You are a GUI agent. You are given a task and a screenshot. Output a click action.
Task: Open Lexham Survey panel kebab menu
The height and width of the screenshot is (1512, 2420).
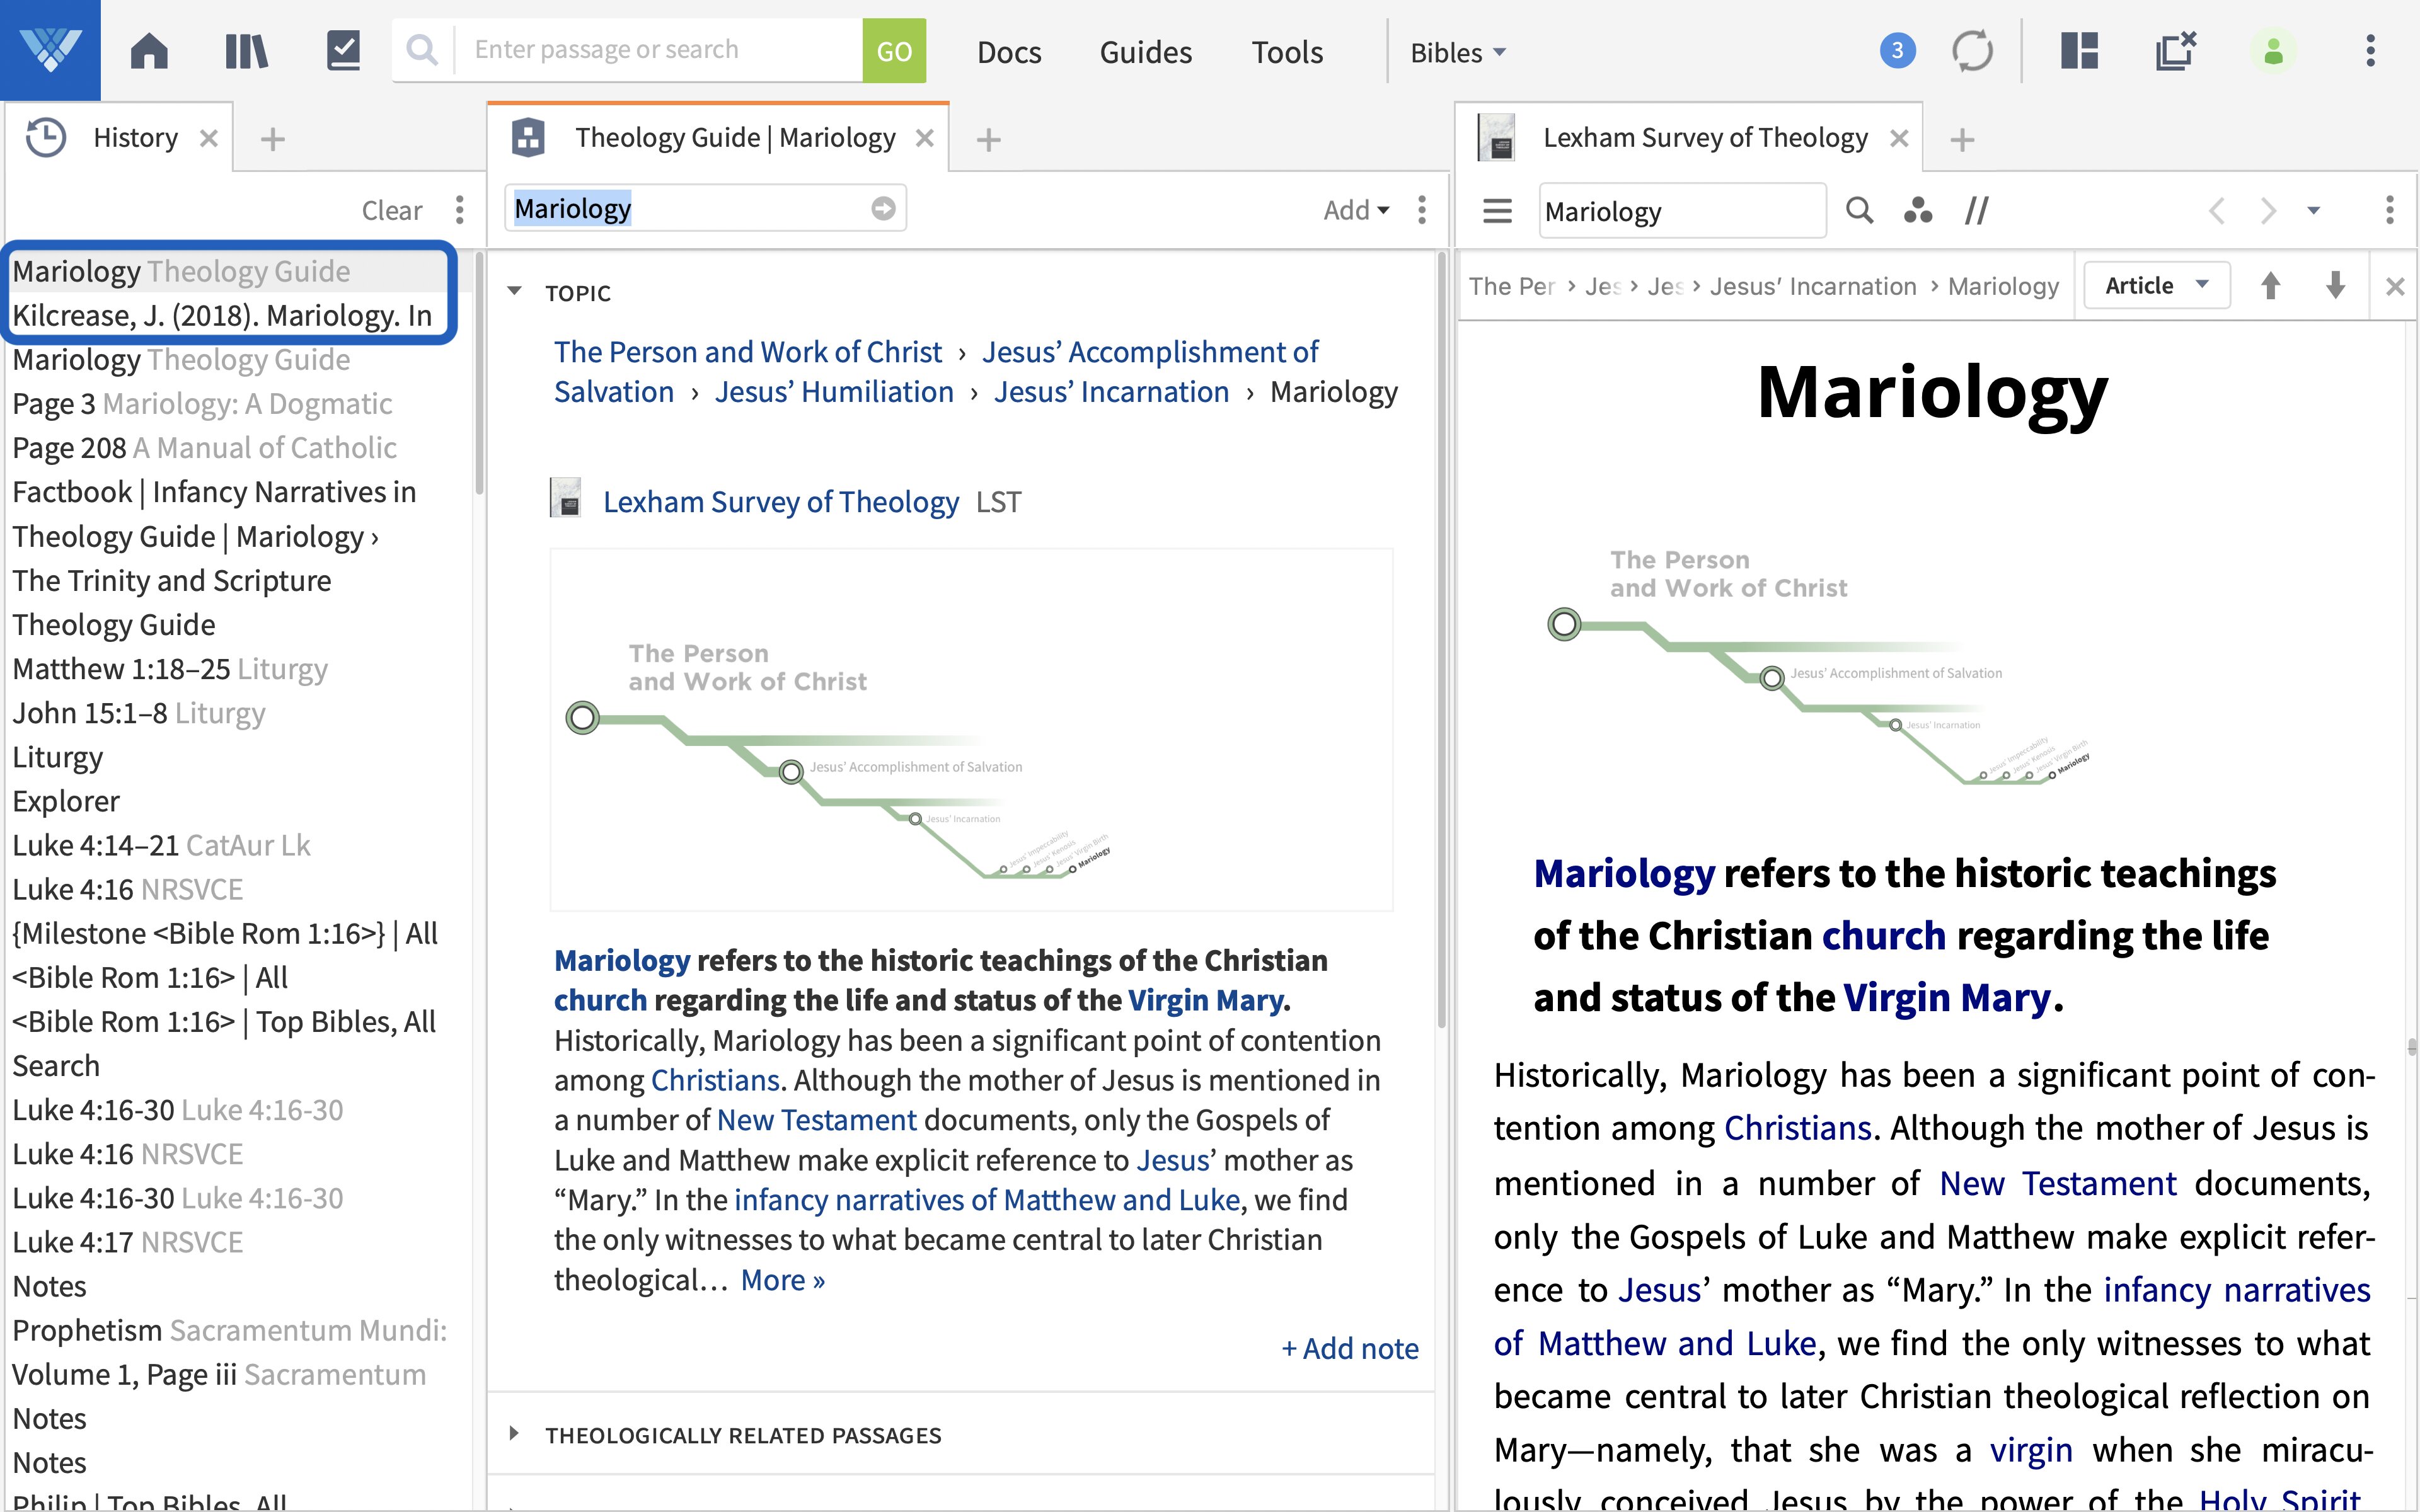click(2389, 210)
